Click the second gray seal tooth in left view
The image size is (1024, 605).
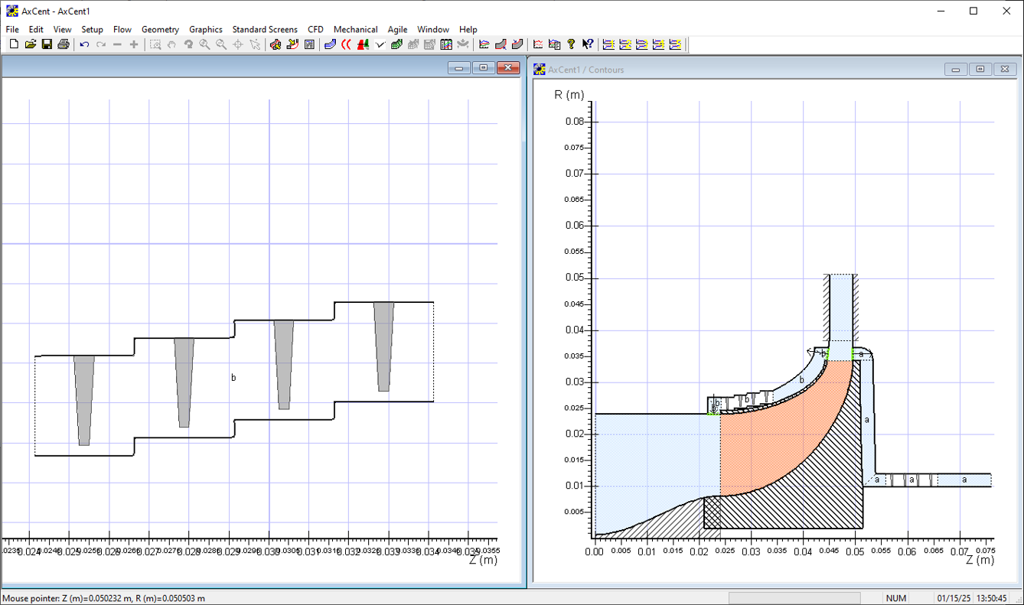pyautogui.click(x=184, y=383)
